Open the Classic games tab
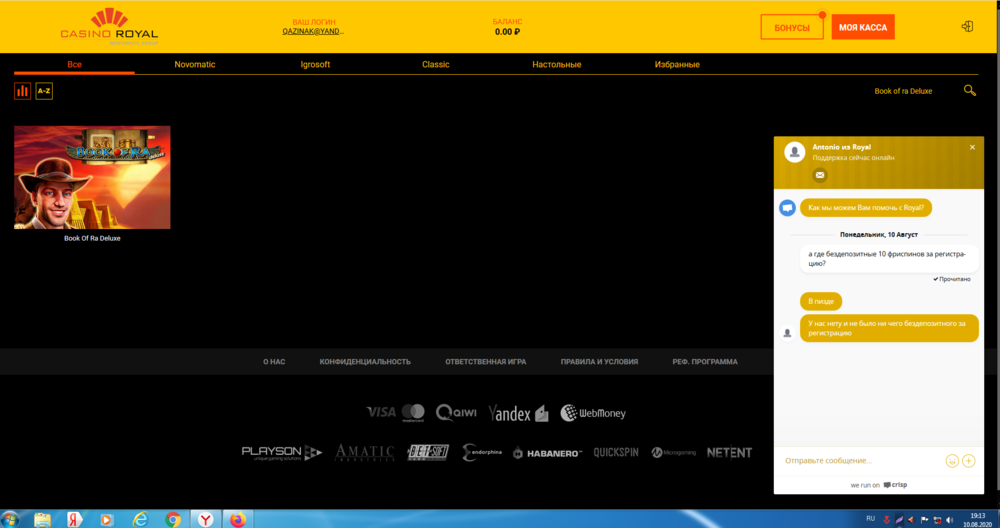This screenshot has height=528, width=1000. click(436, 64)
